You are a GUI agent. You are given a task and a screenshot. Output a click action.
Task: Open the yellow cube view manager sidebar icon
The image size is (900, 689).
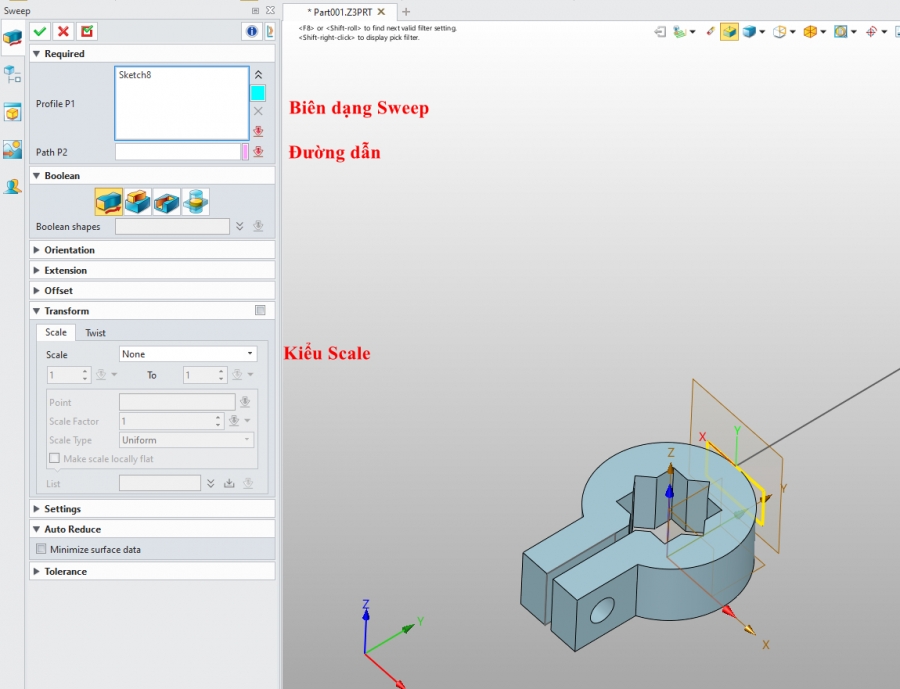point(12,112)
